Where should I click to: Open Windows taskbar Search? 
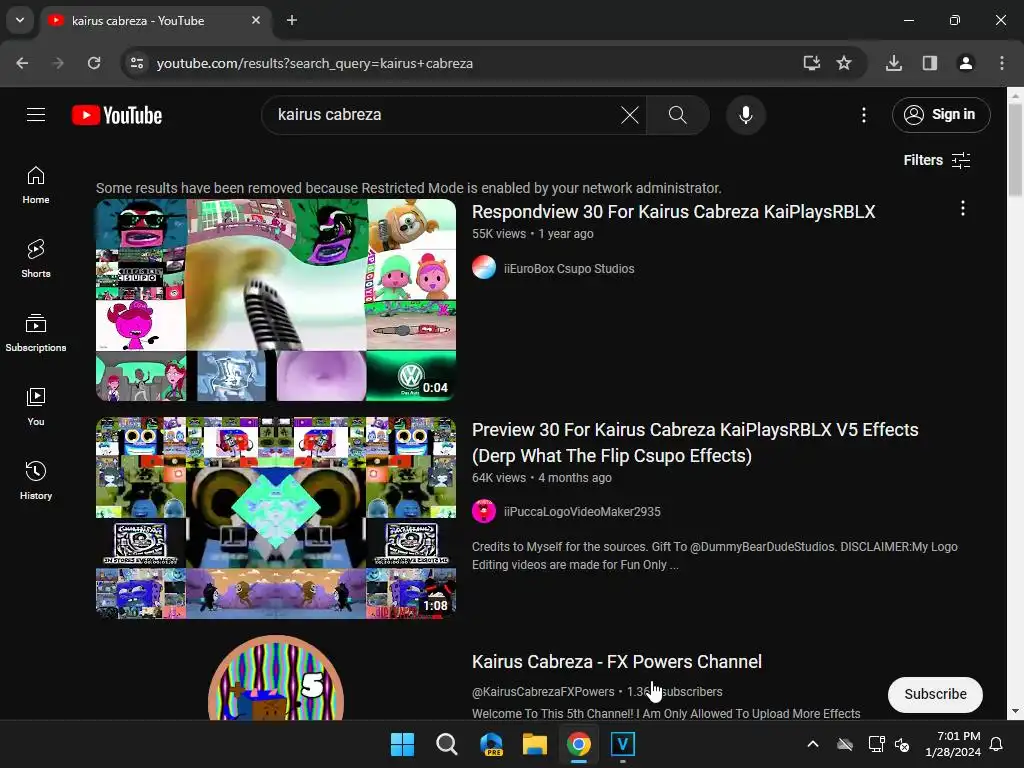tap(447, 744)
